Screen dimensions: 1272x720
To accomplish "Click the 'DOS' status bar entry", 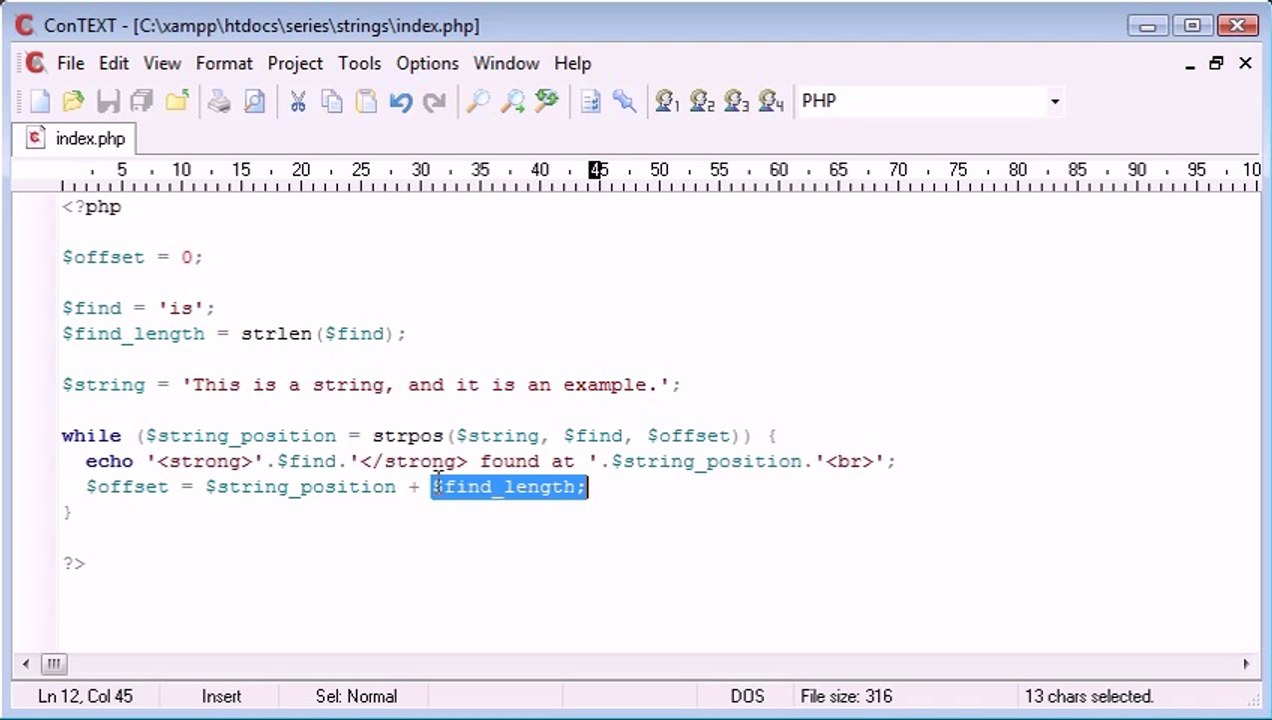I will coord(747,696).
